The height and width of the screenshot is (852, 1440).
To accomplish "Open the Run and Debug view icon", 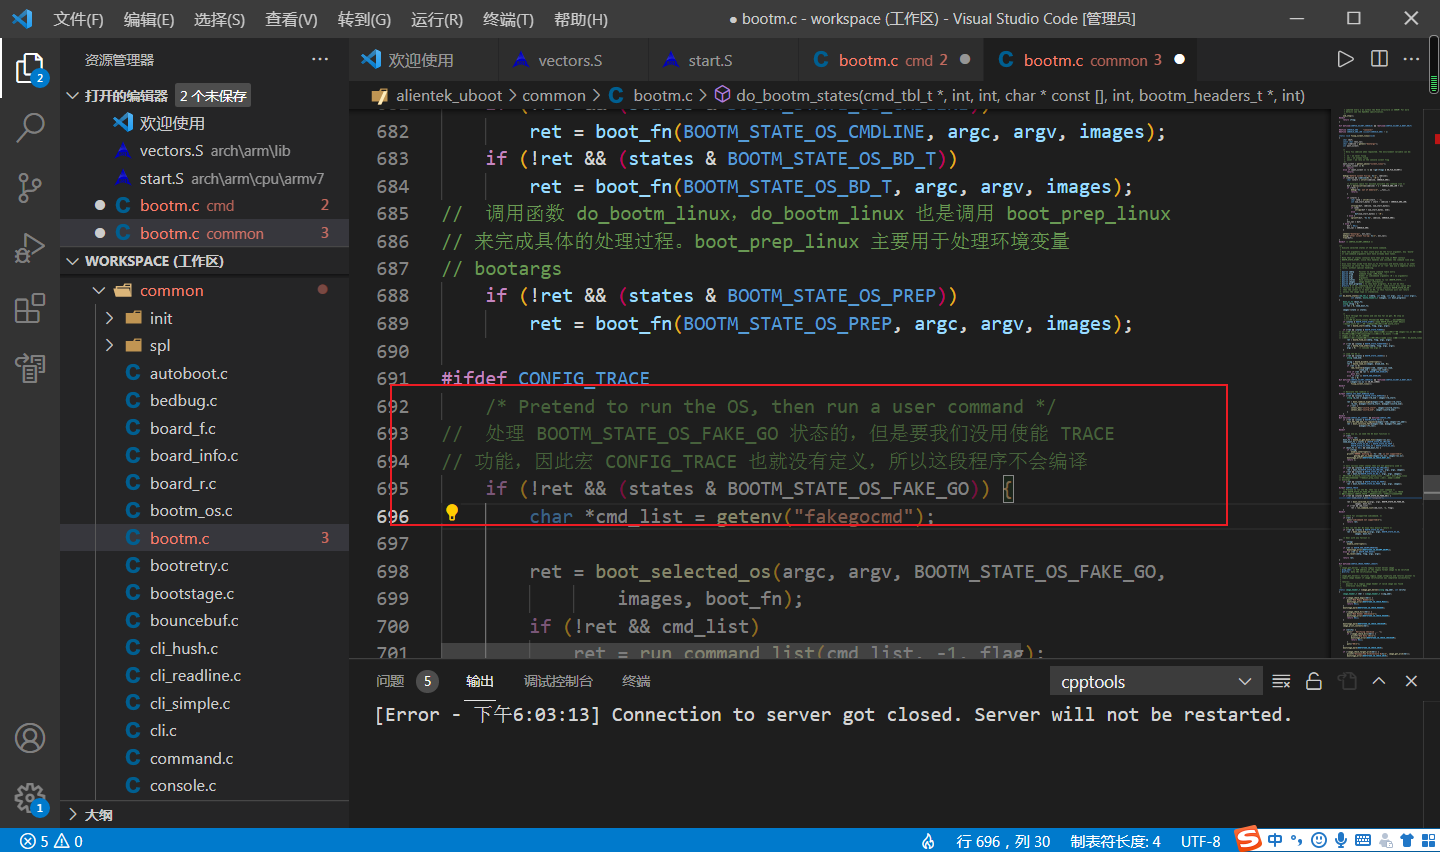I will point(30,247).
